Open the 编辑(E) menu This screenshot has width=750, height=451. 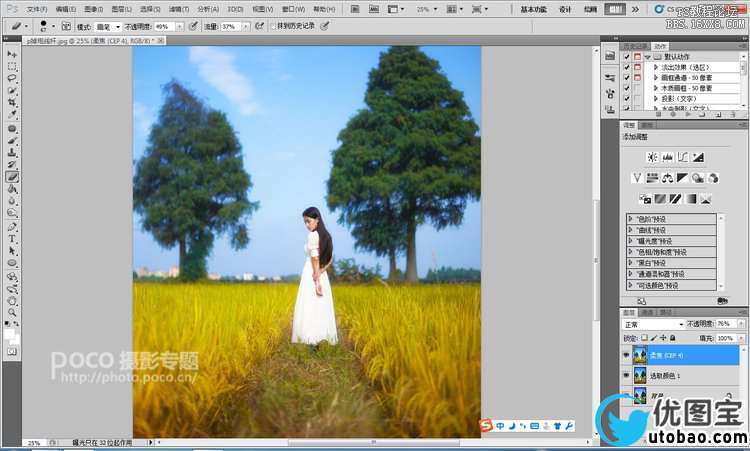[x=65, y=9]
